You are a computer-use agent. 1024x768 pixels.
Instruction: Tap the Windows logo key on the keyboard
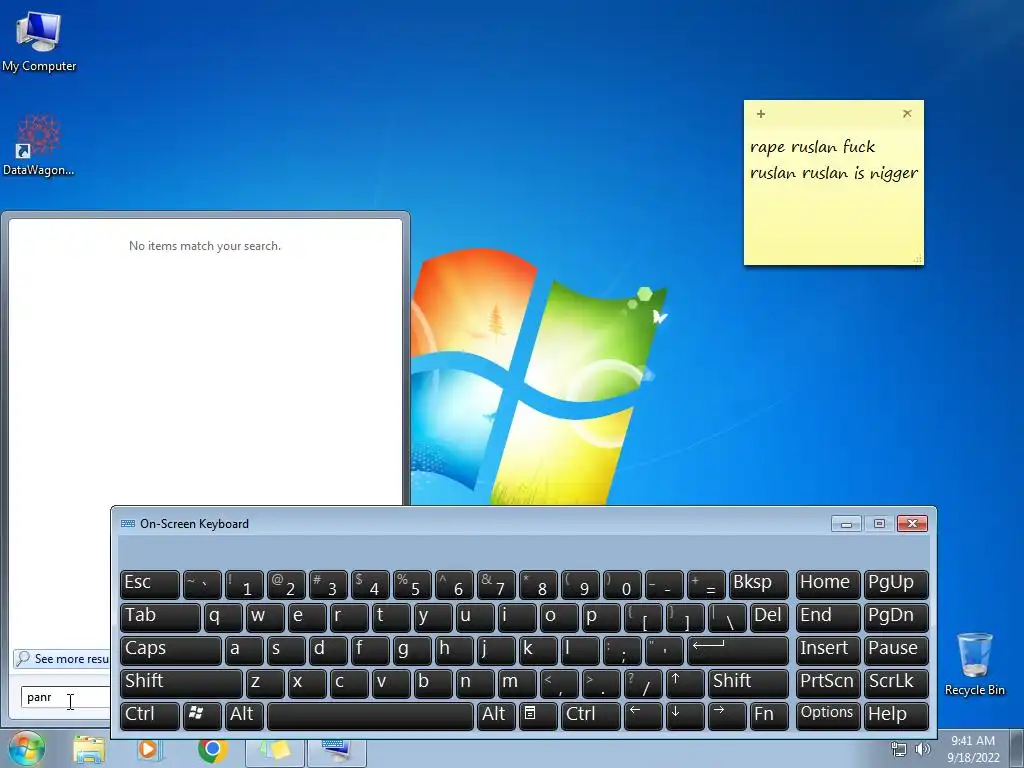tap(202, 715)
